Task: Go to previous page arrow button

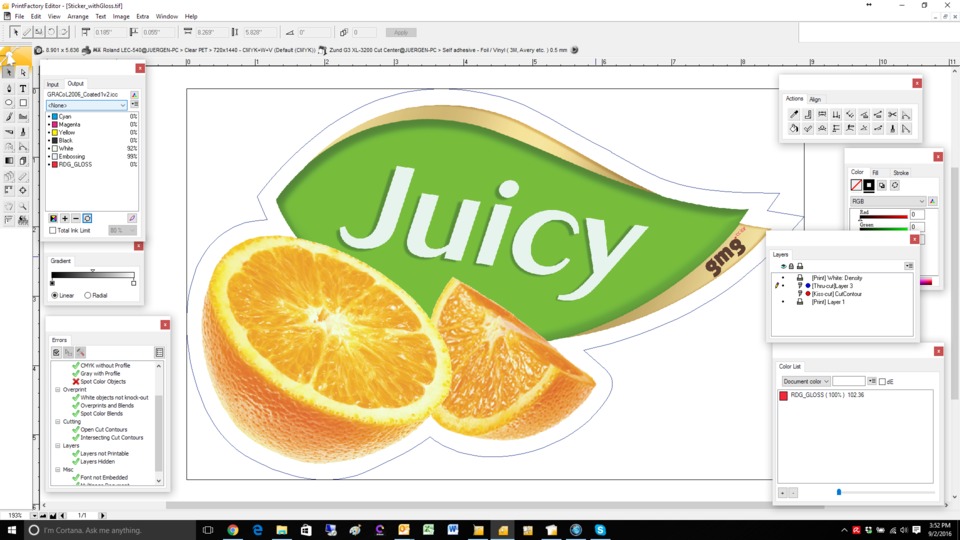Action: click(x=63, y=516)
